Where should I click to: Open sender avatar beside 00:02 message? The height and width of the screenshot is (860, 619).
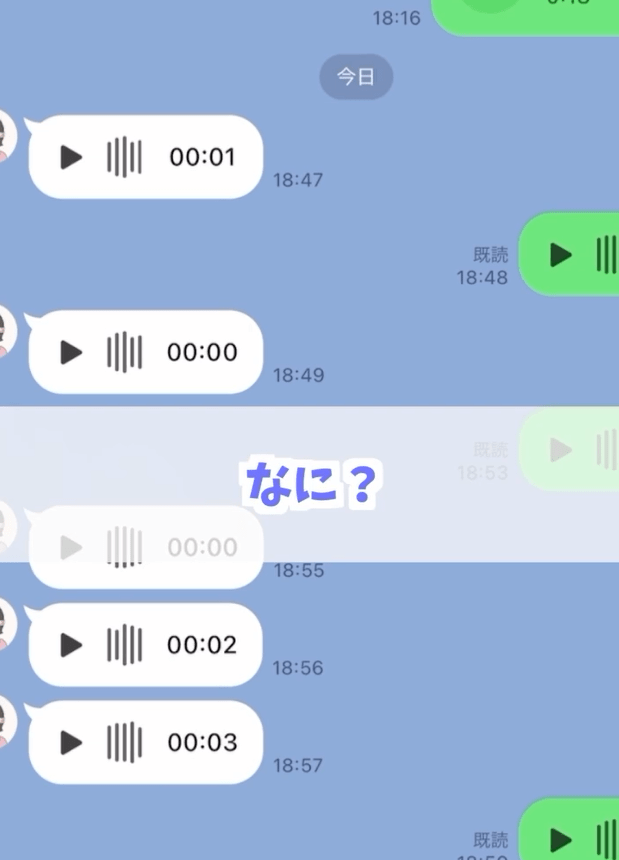pyautogui.click(x=7, y=624)
